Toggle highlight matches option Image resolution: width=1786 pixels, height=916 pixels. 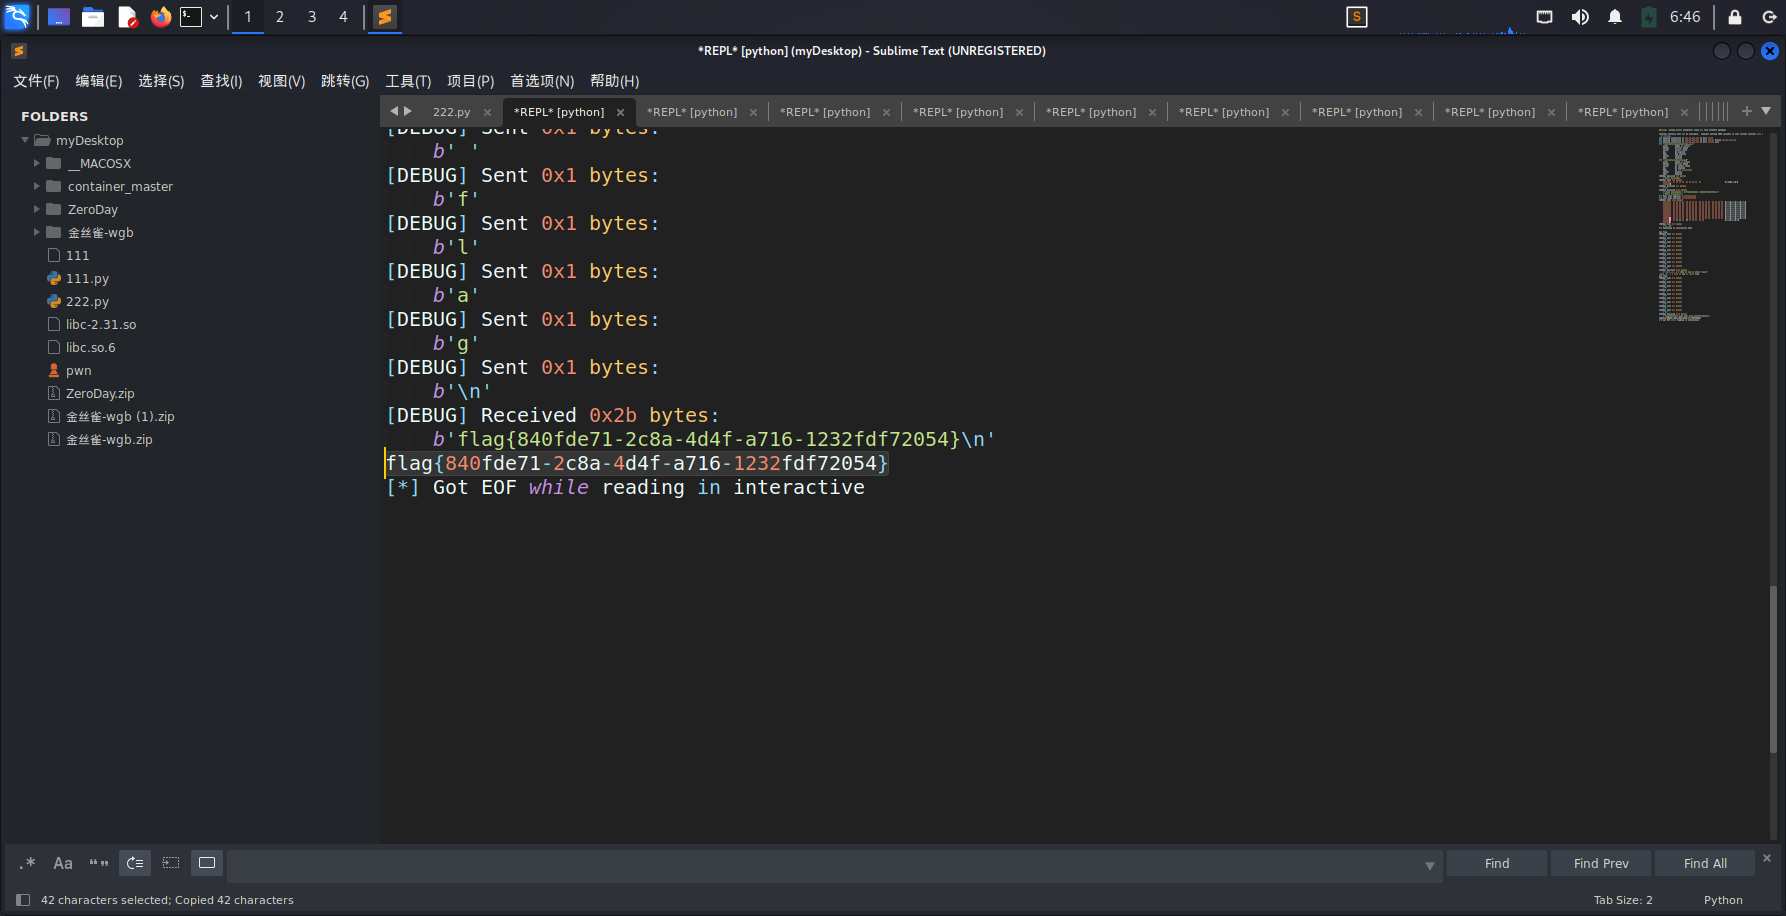click(x=207, y=863)
